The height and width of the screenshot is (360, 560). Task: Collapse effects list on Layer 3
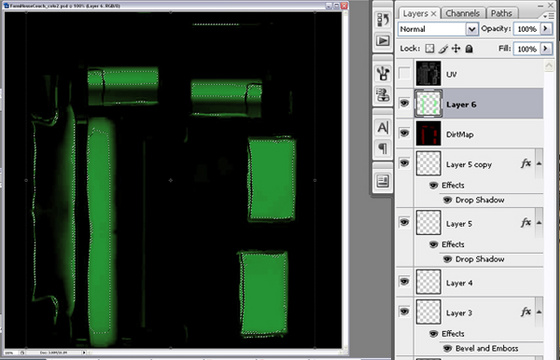click(x=539, y=312)
